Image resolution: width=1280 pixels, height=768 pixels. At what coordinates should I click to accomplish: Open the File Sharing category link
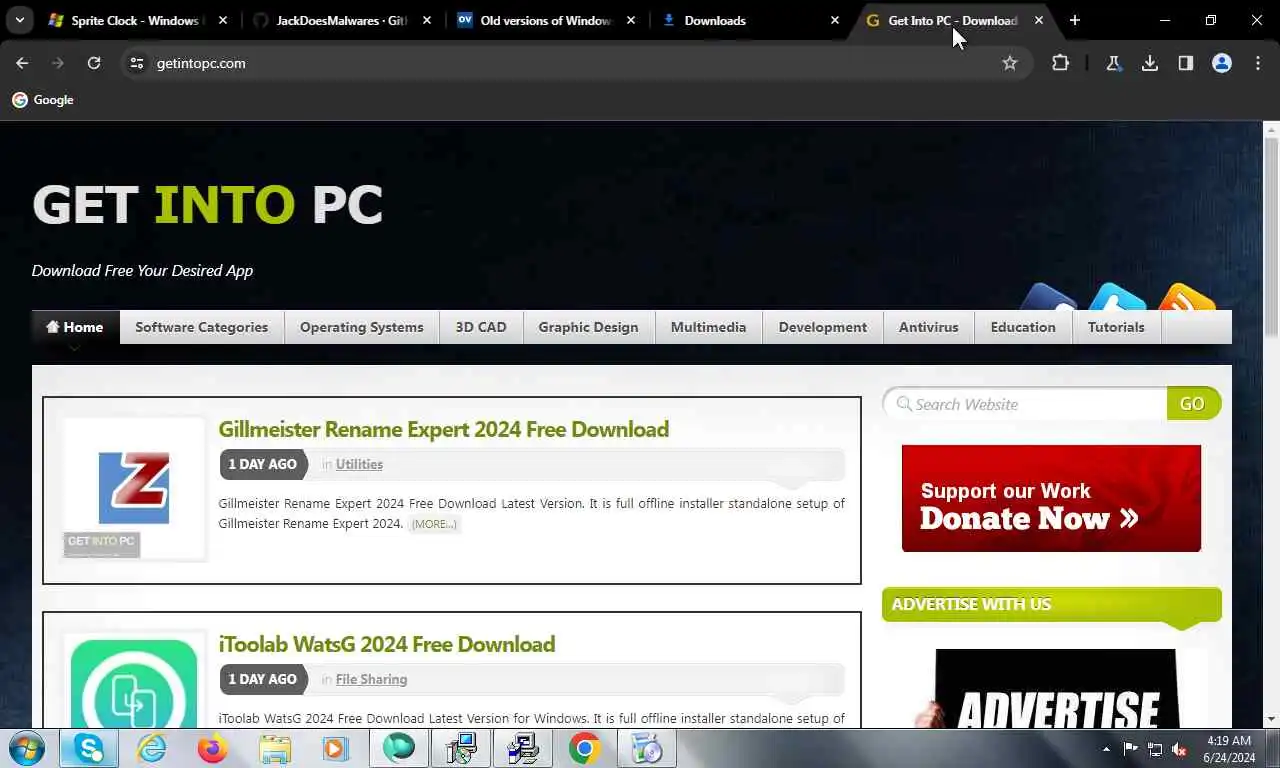[x=371, y=679]
